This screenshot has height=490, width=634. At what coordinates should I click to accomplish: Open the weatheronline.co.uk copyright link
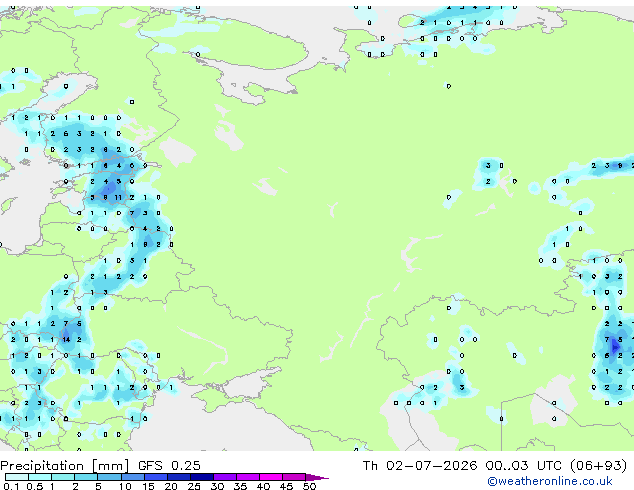pos(550,481)
